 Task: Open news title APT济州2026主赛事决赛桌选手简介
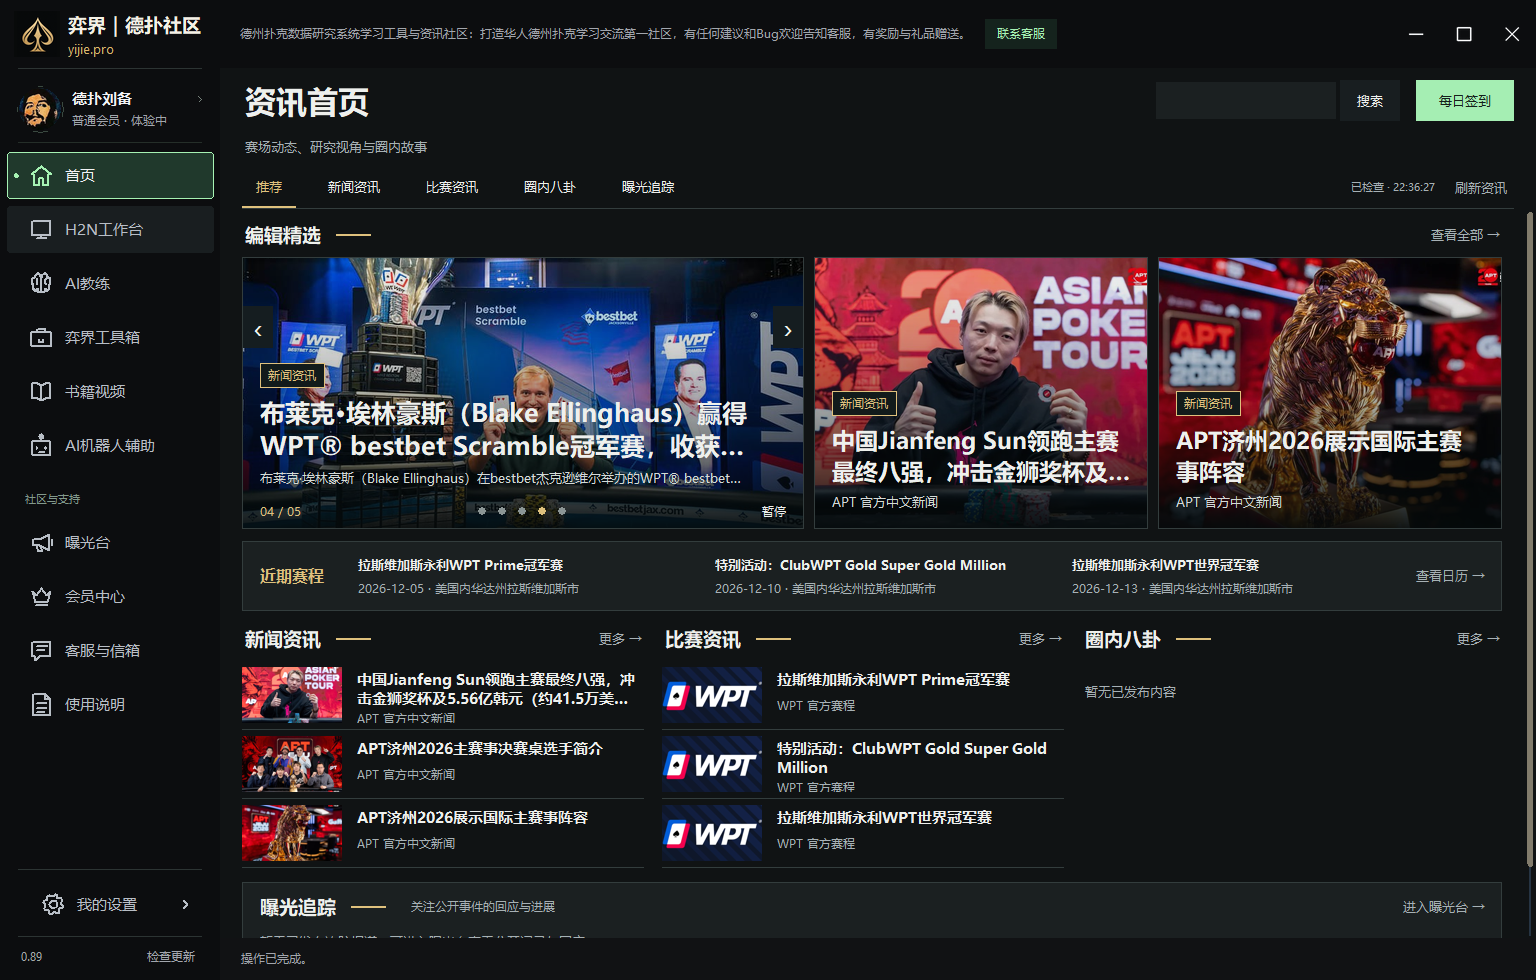coord(480,749)
